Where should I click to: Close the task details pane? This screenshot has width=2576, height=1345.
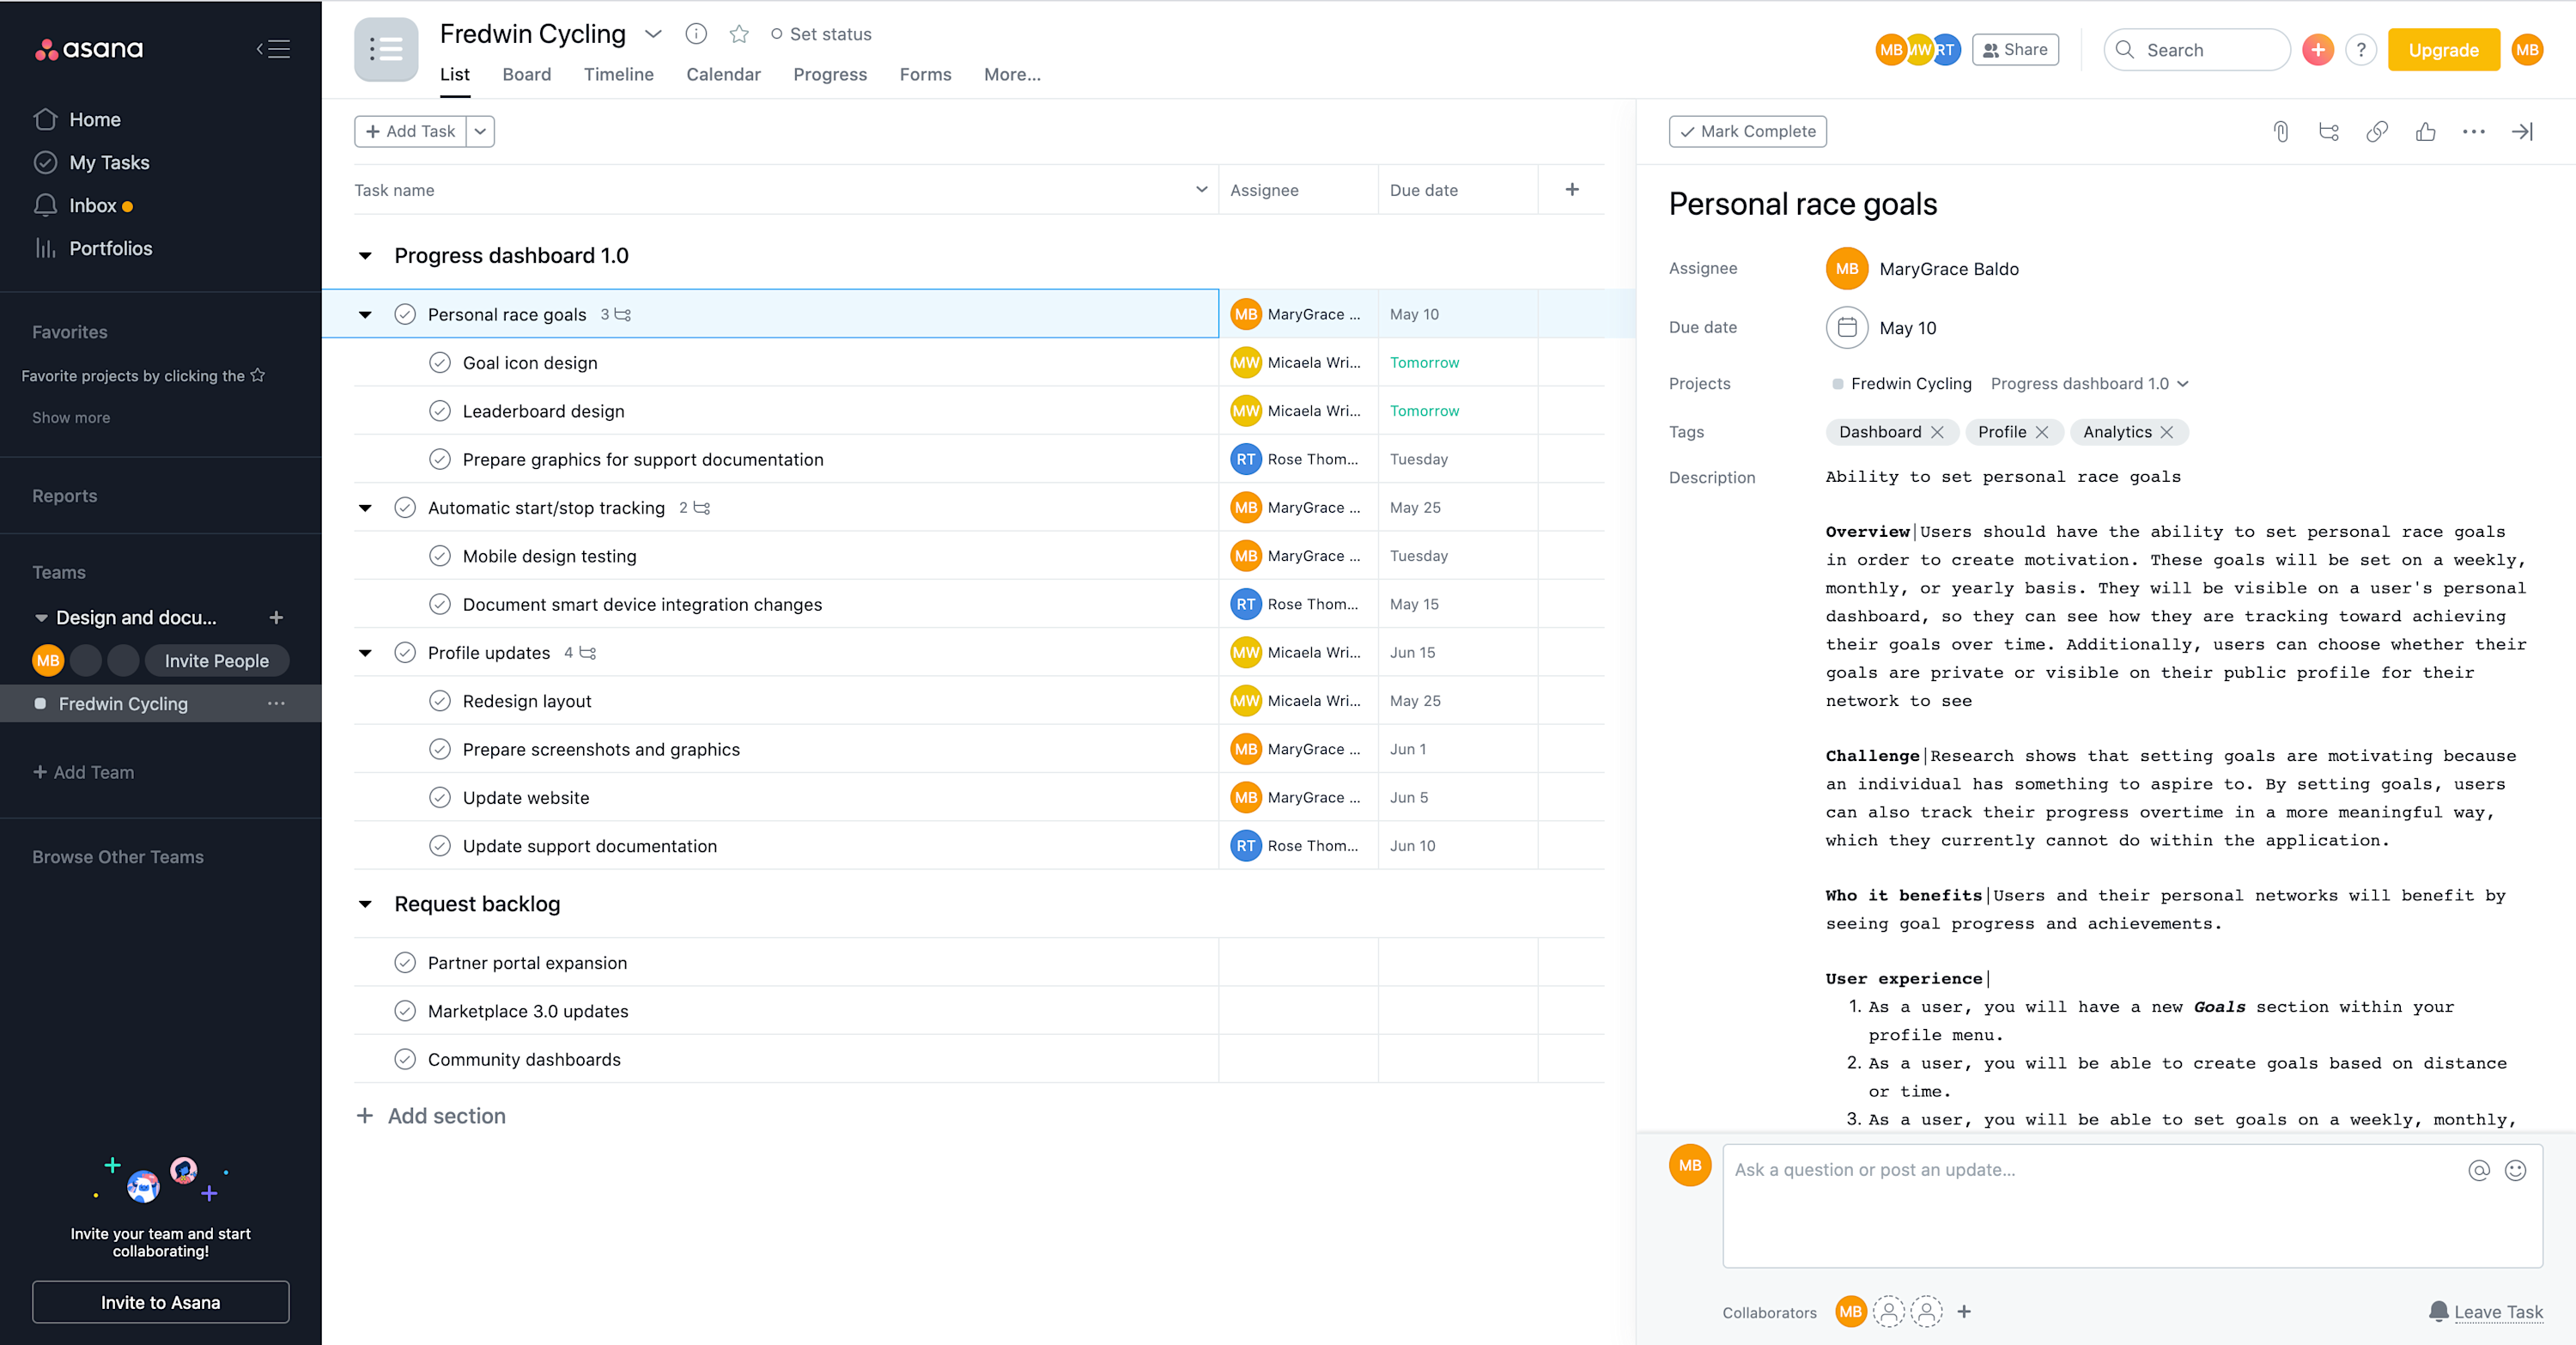2523,131
